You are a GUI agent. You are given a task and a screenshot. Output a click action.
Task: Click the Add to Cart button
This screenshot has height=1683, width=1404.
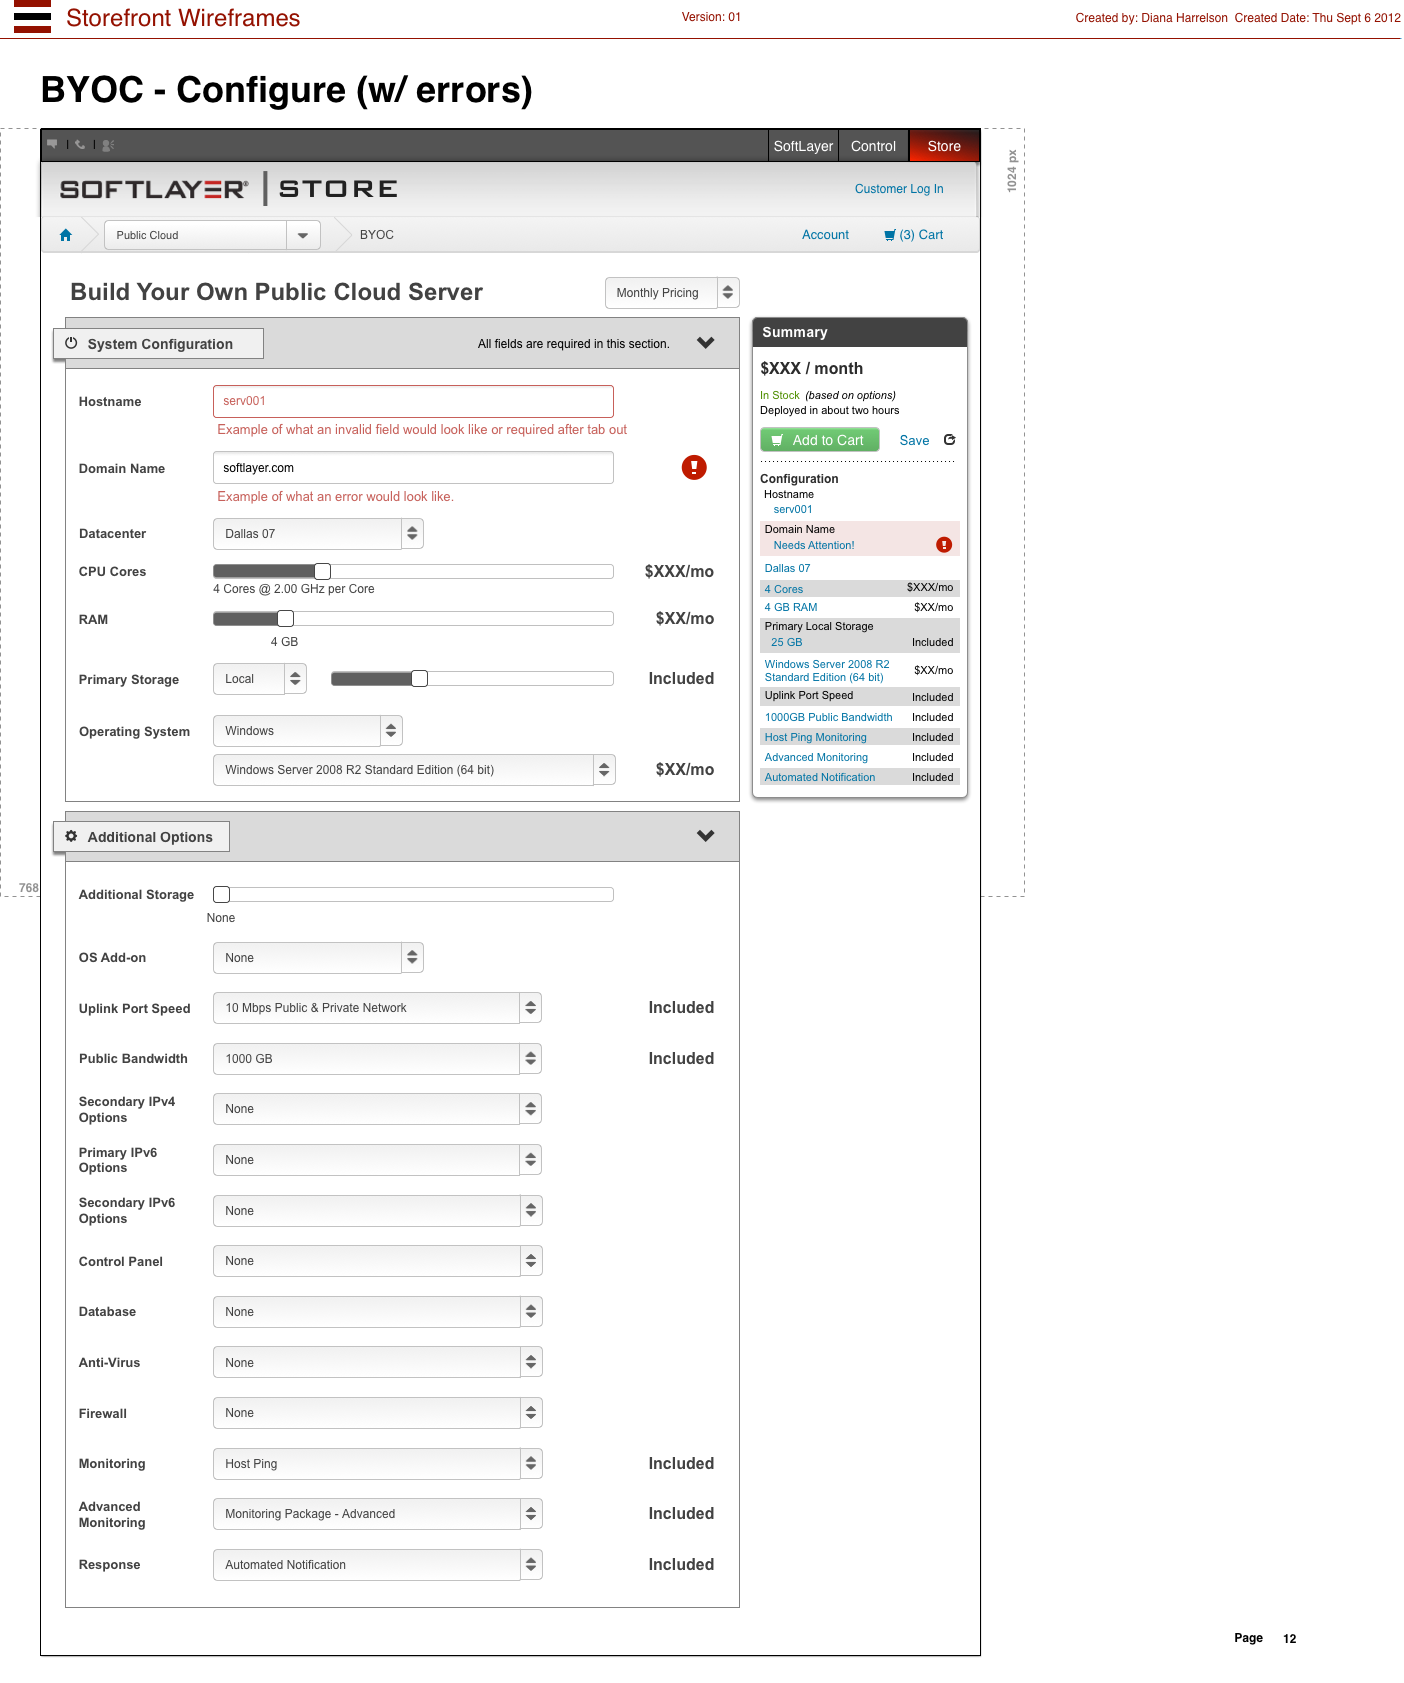820,440
